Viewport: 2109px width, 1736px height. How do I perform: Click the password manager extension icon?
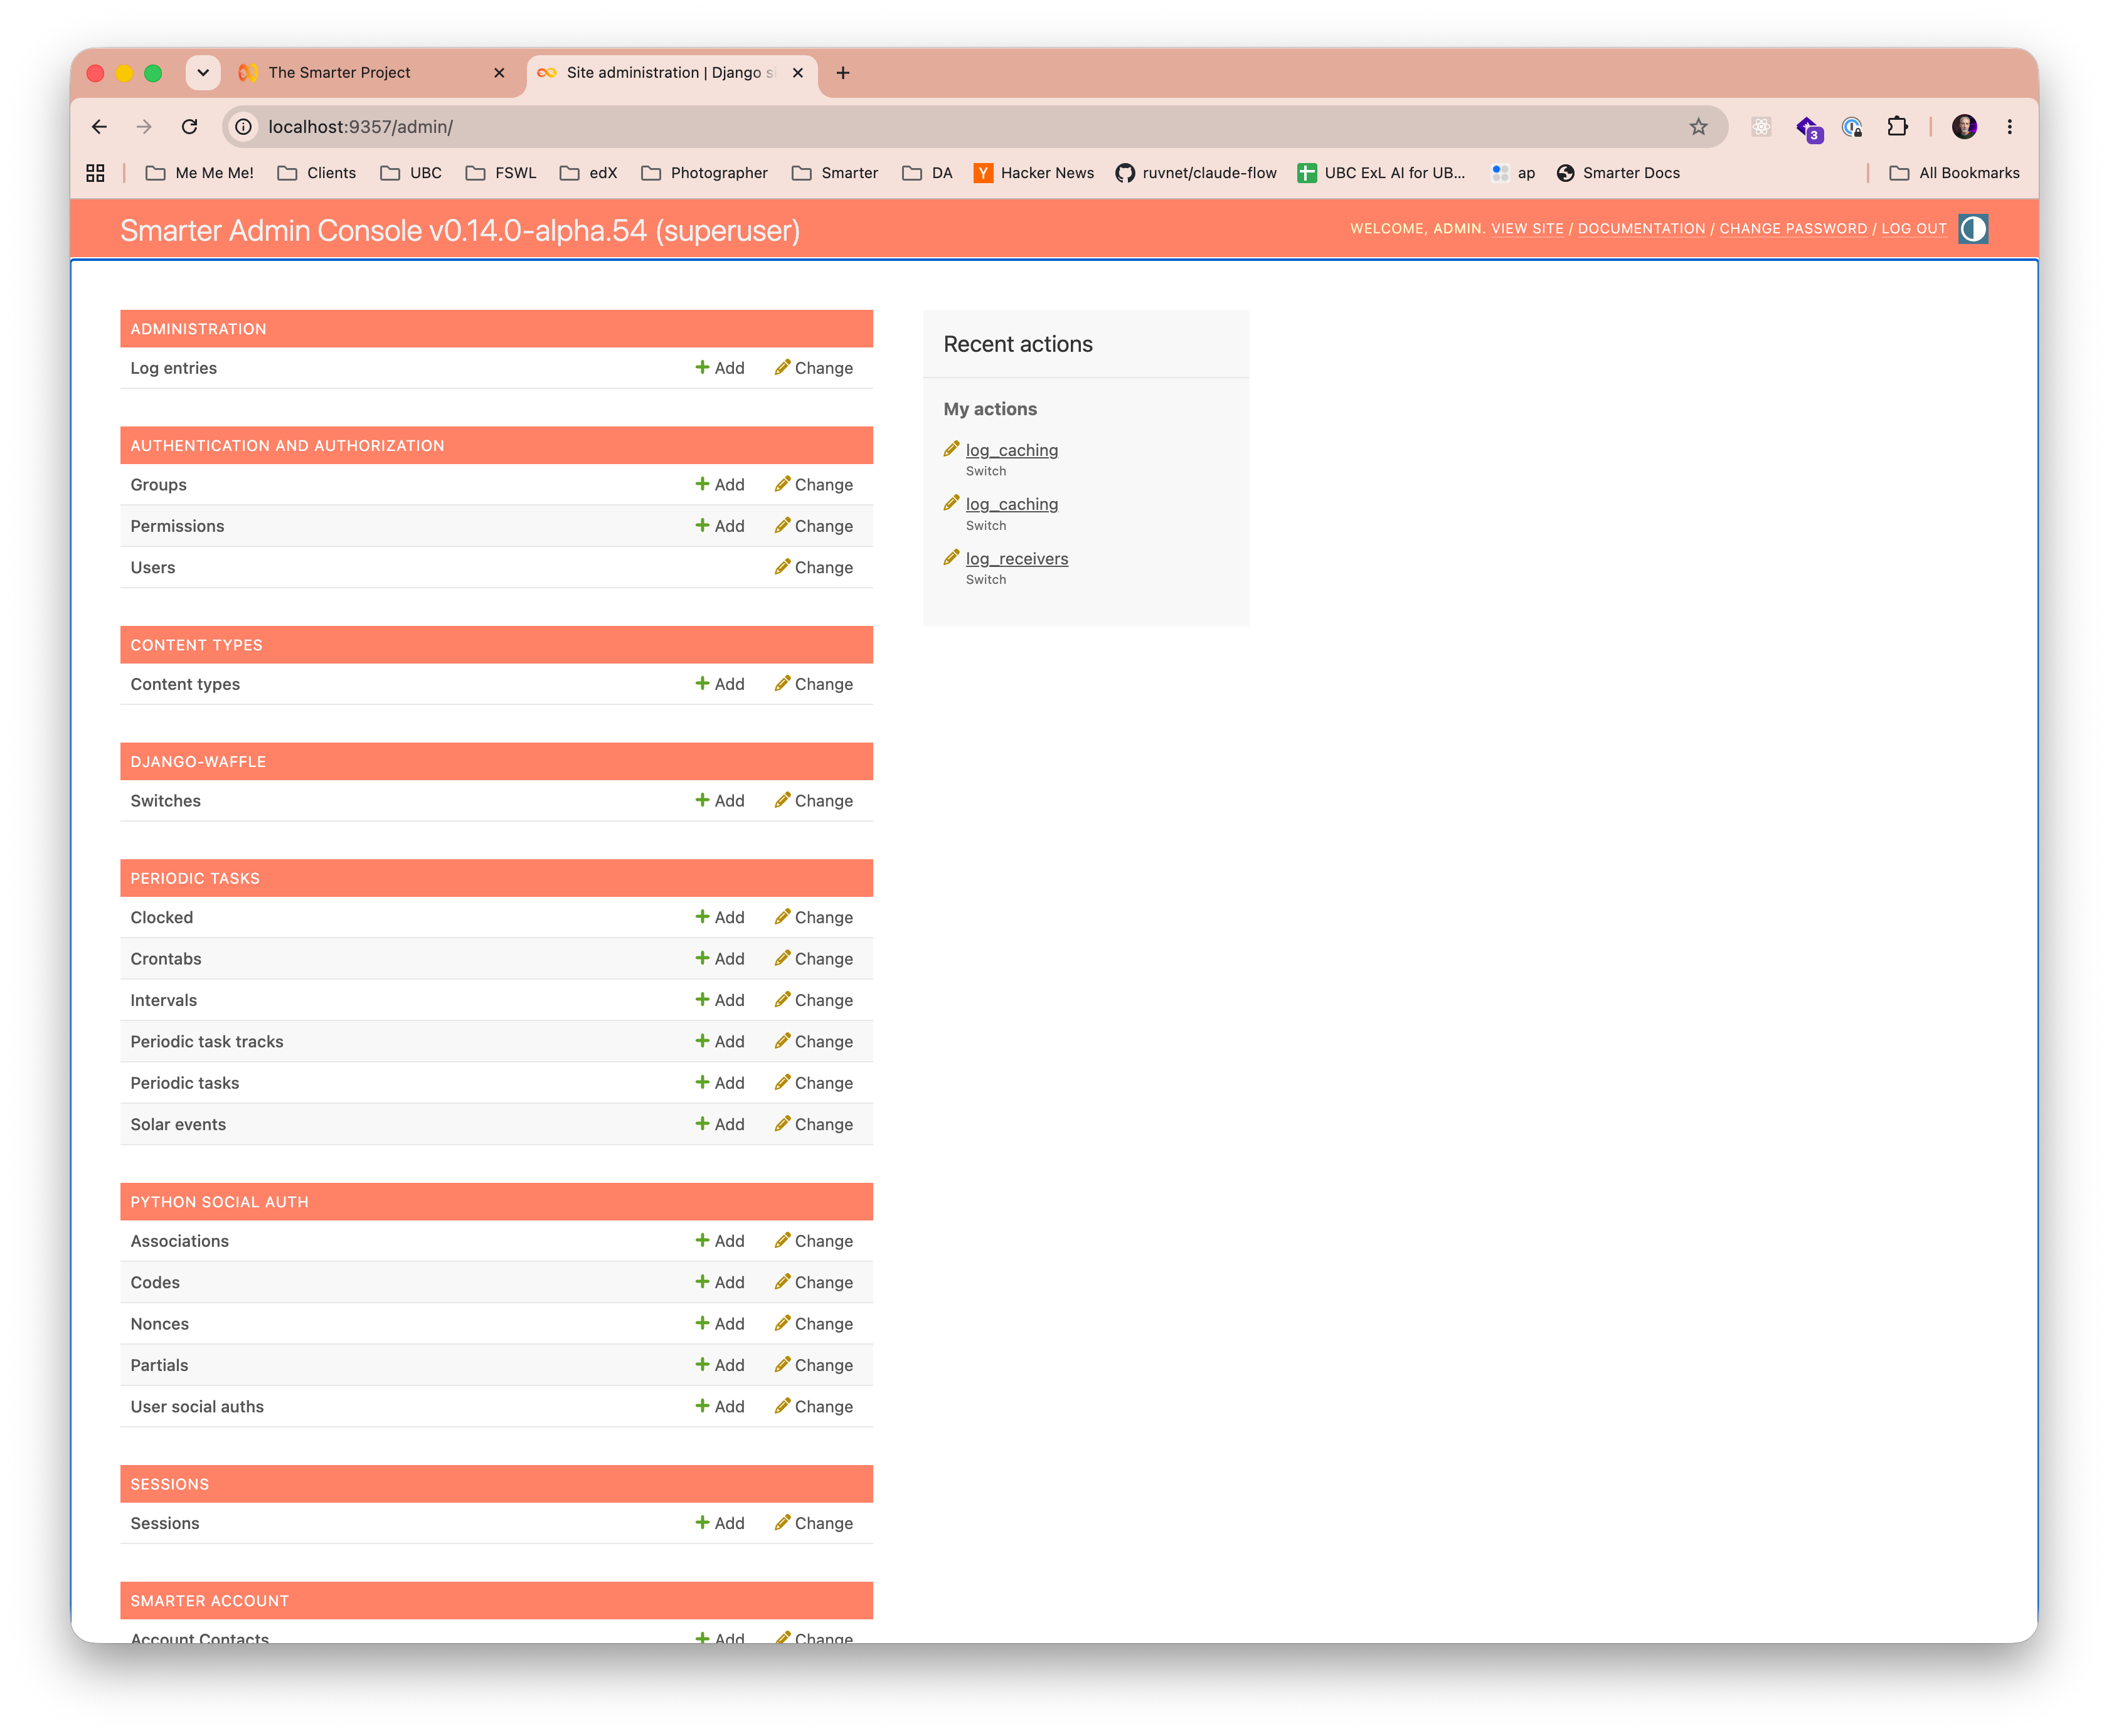coord(1852,127)
